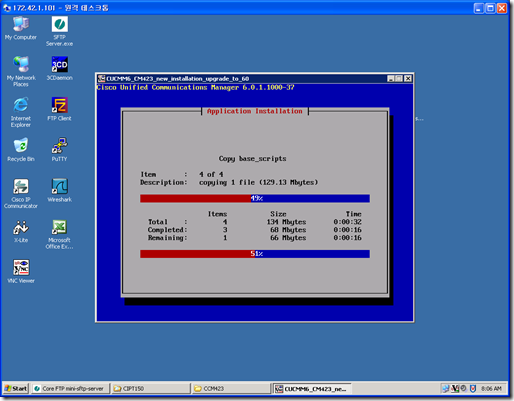Click remaining size 66 Mbytes
This screenshot has width=514, height=401.
coord(288,238)
